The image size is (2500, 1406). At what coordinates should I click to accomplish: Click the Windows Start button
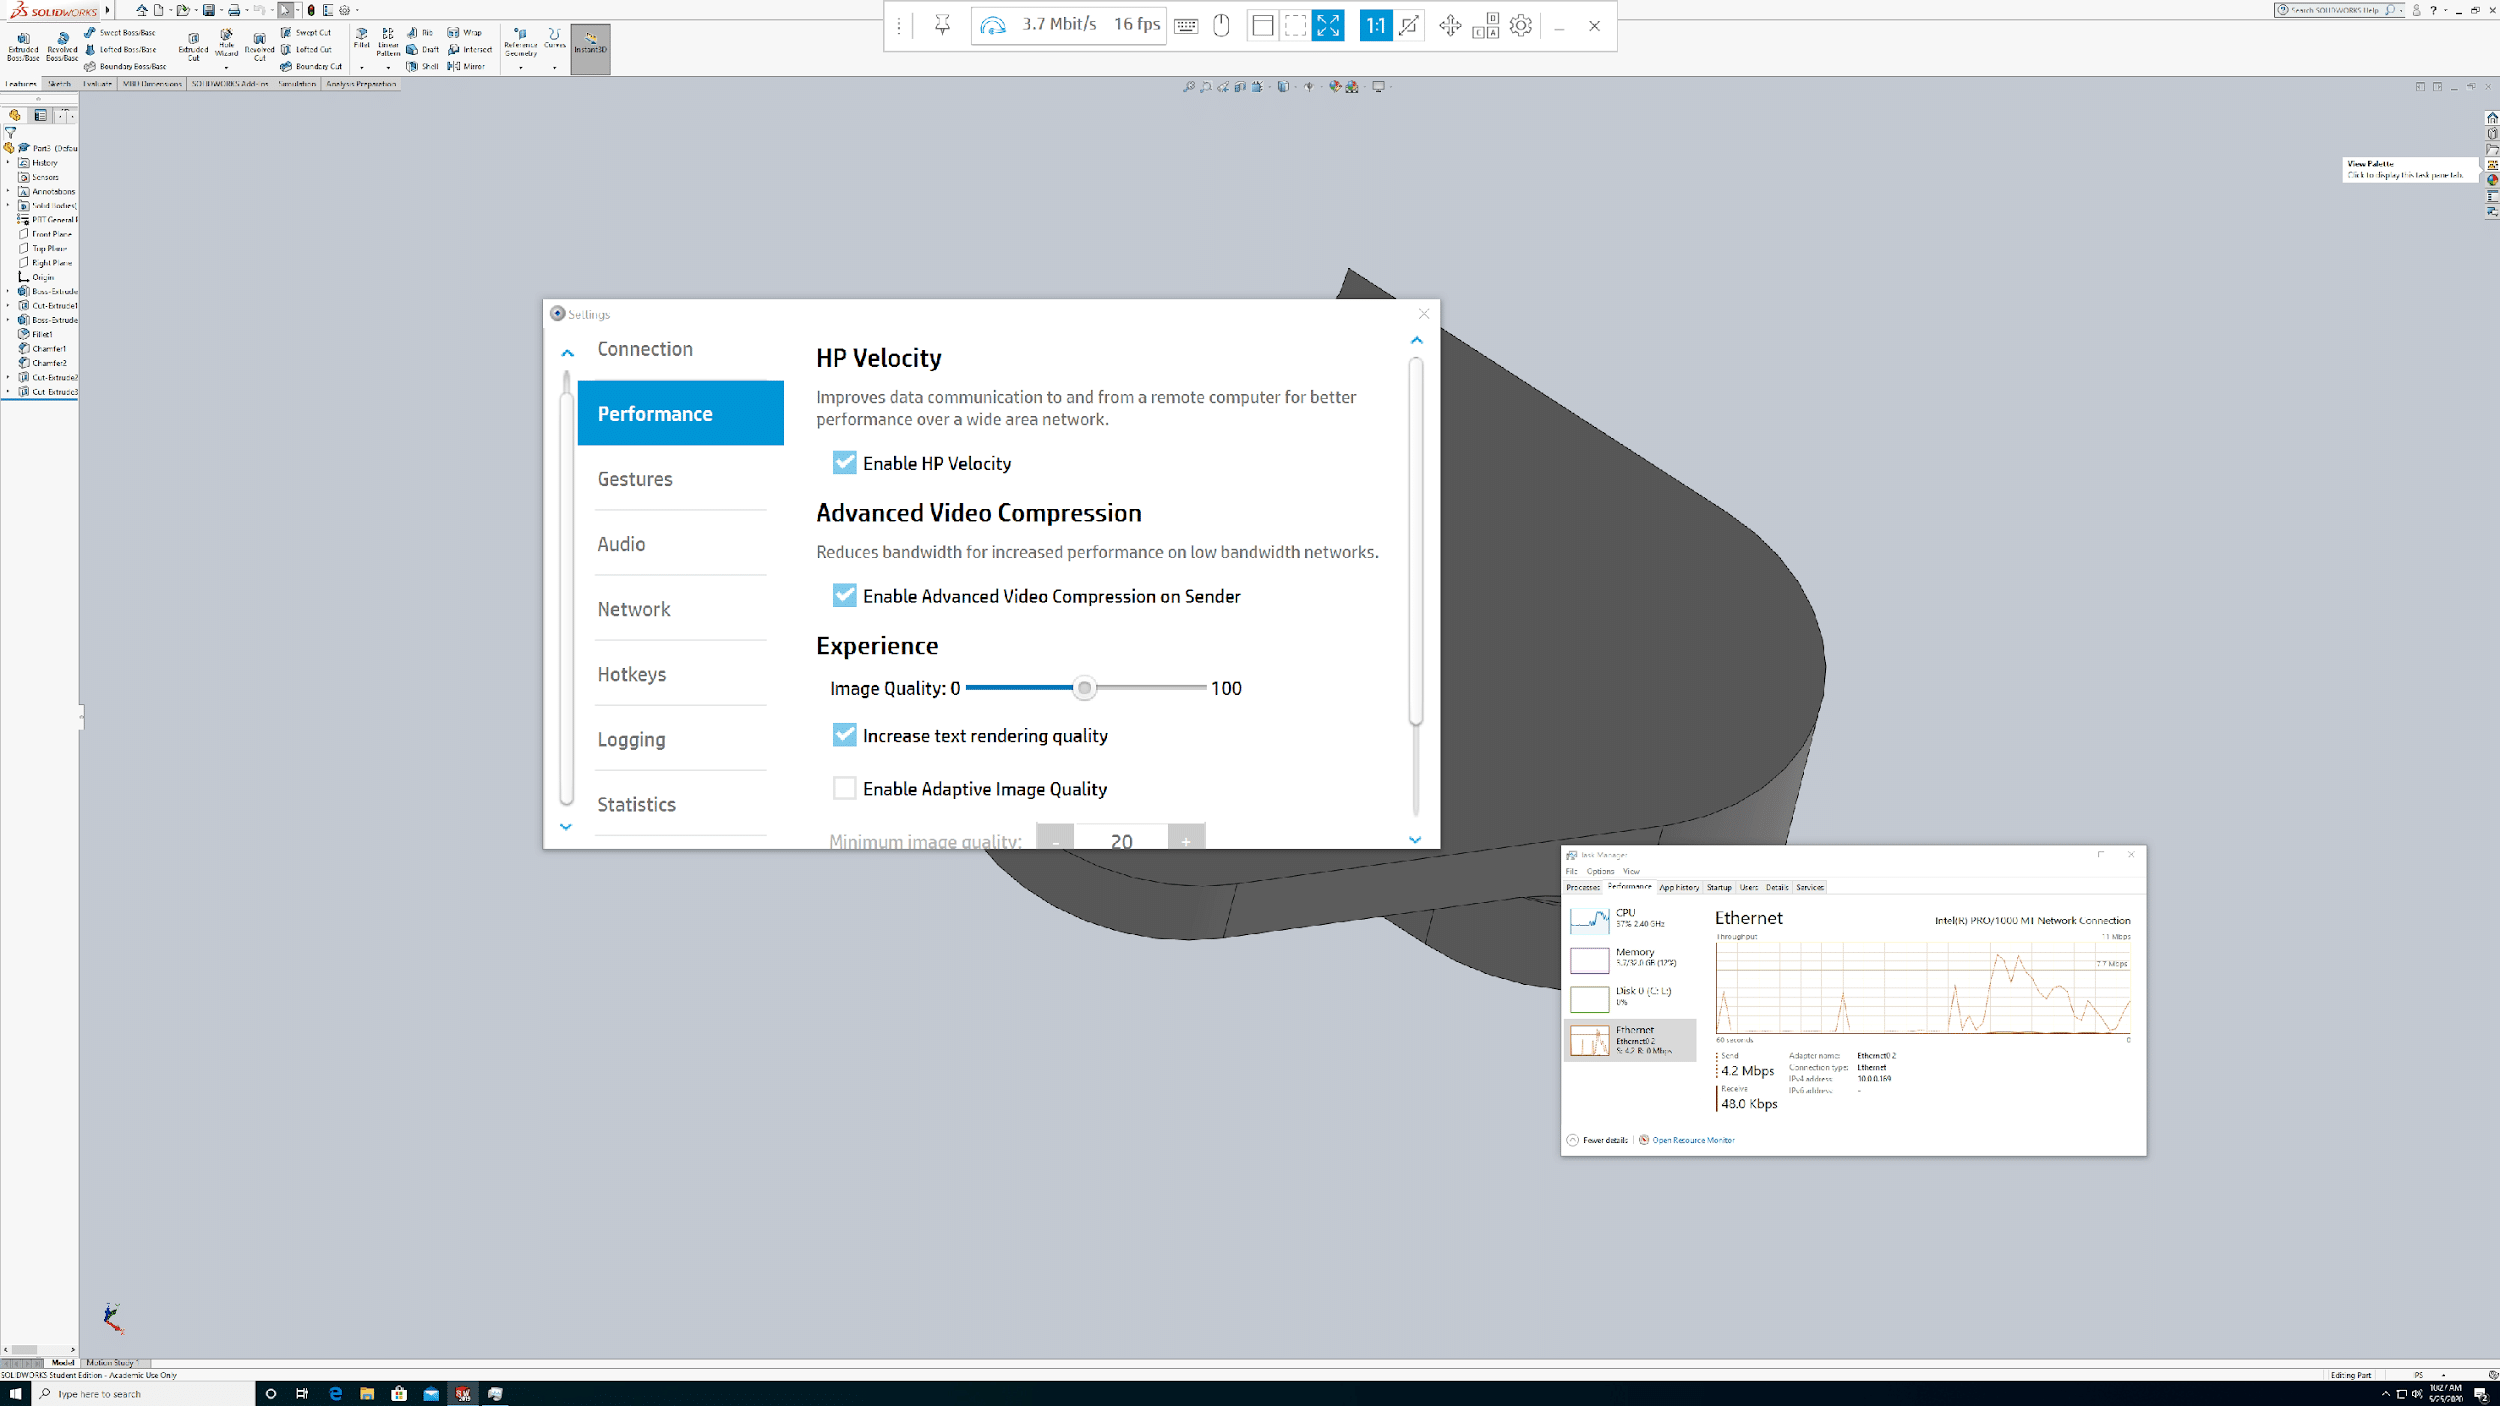click(x=15, y=1393)
